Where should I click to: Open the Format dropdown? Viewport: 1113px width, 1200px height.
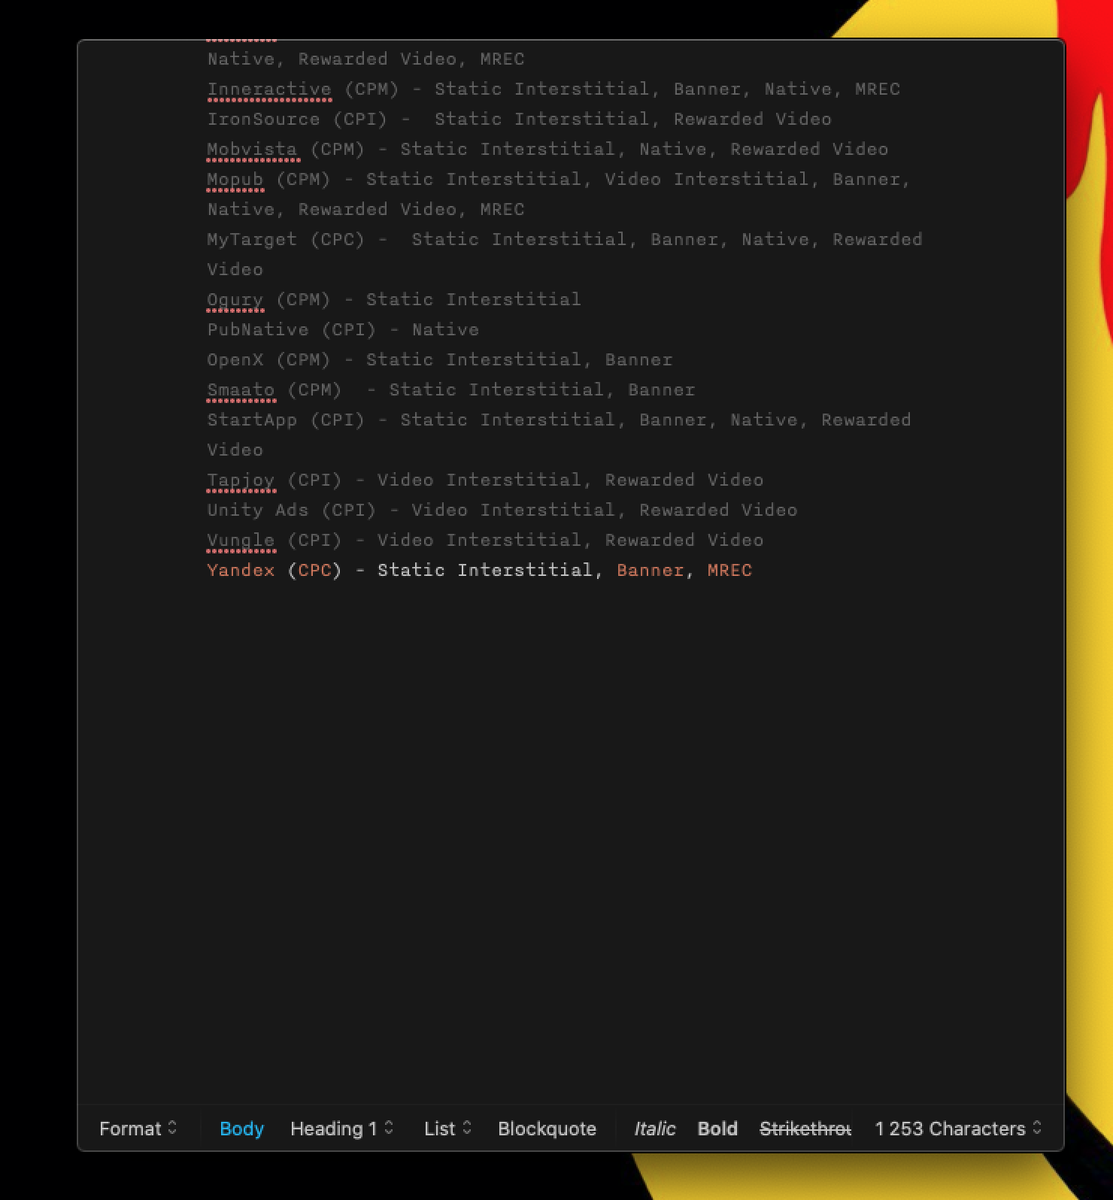pos(138,1128)
